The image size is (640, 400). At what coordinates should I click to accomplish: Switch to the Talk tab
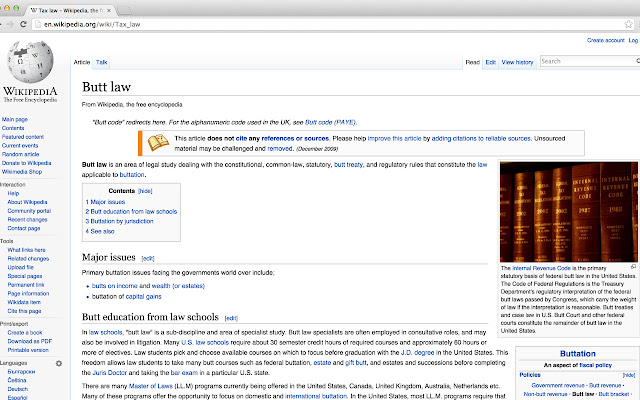point(101,62)
